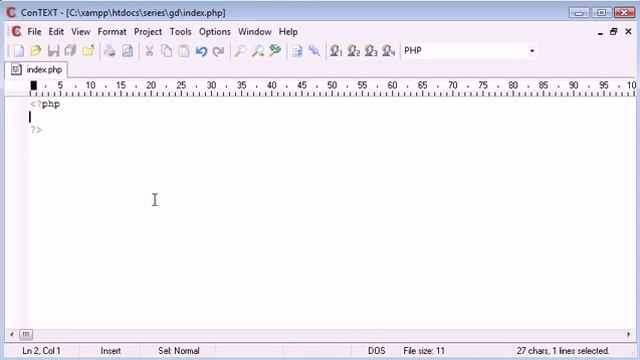This screenshot has height=360, width=640.
Task: Click the Redo arrow icon
Action: click(x=219, y=51)
